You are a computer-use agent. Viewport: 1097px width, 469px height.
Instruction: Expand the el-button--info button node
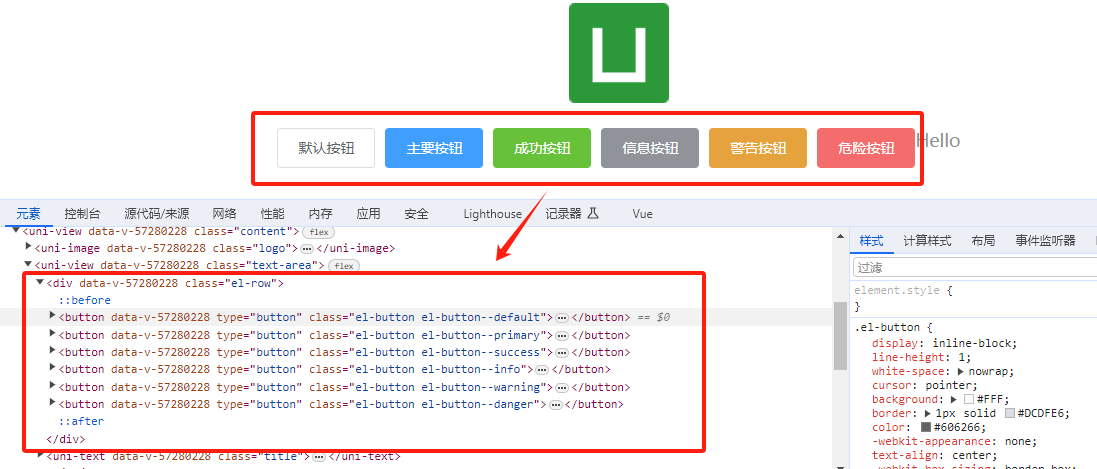(x=52, y=368)
